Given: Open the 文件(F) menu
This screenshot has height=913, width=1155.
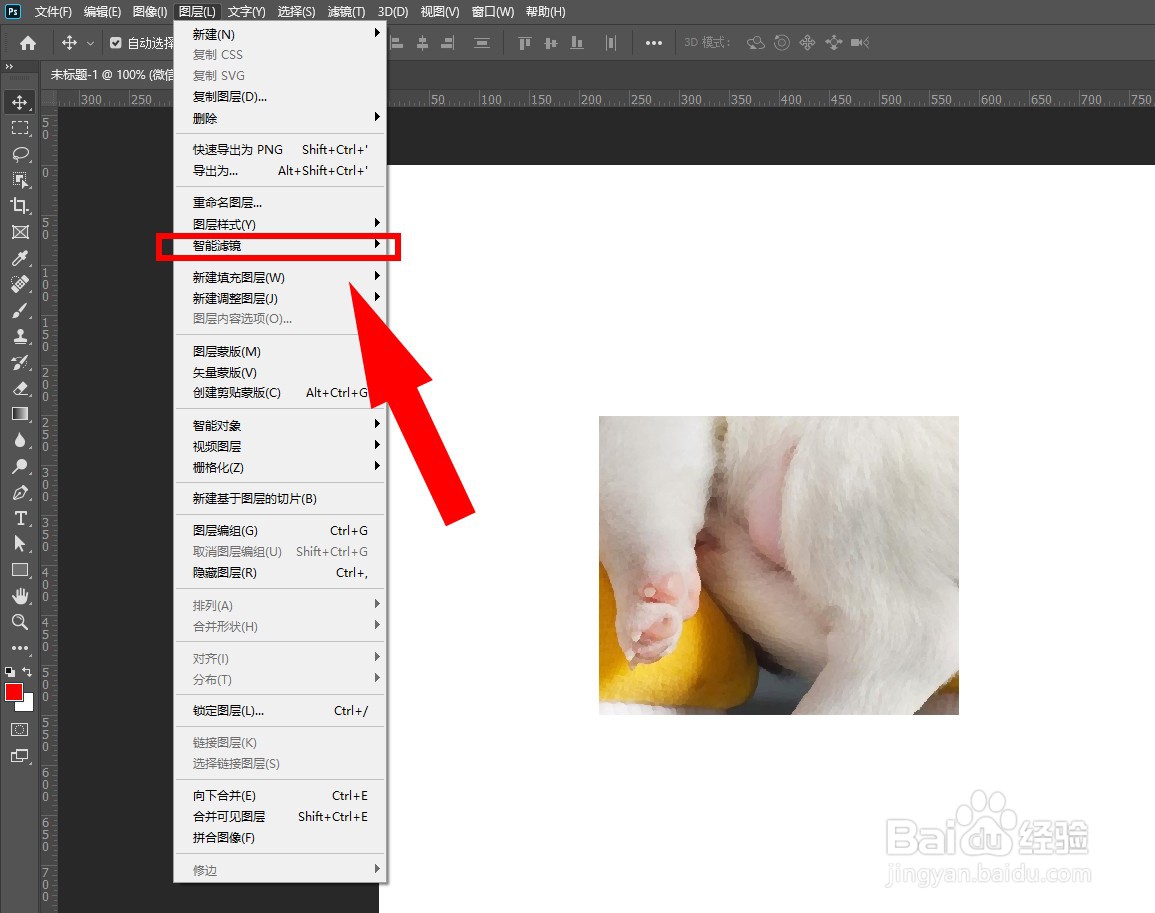Looking at the screenshot, I should tap(53, 12).
